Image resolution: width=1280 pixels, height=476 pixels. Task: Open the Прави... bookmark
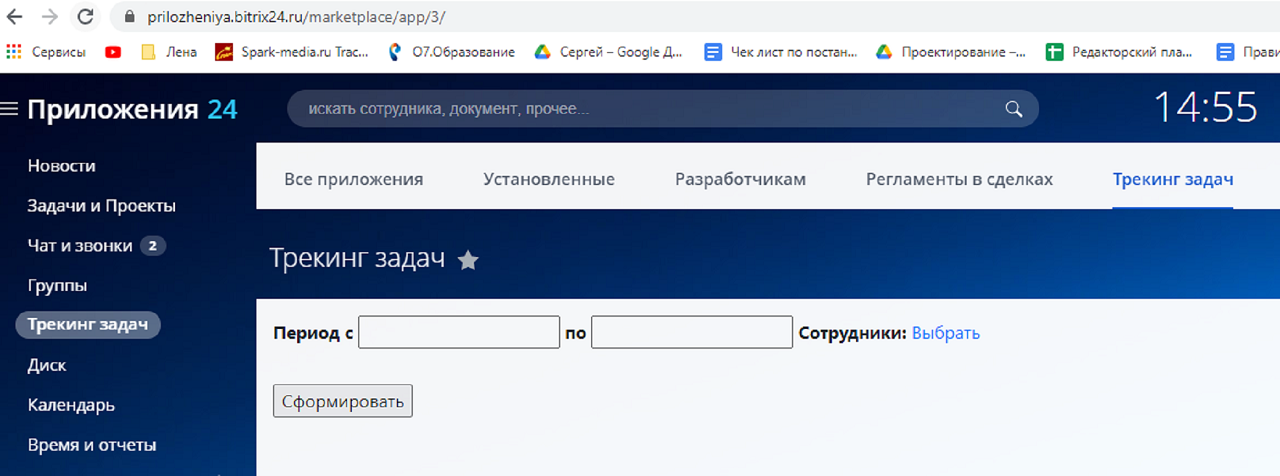(1248, 52)
